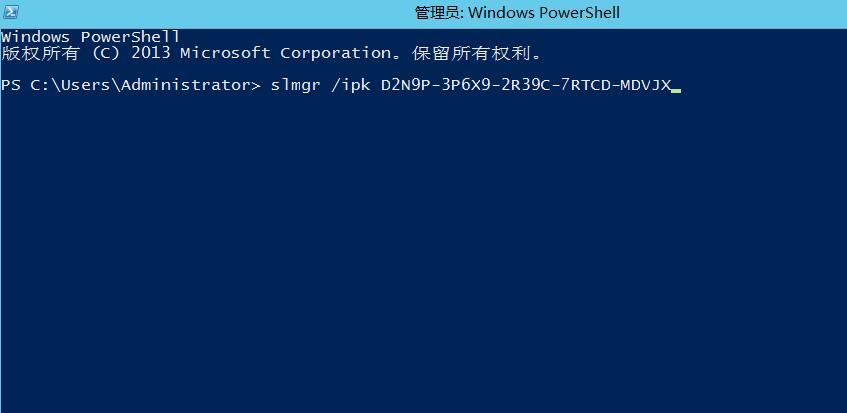847x413 pixels.
Task: Open the PowerShell window system menu icon
Action: 10,11
